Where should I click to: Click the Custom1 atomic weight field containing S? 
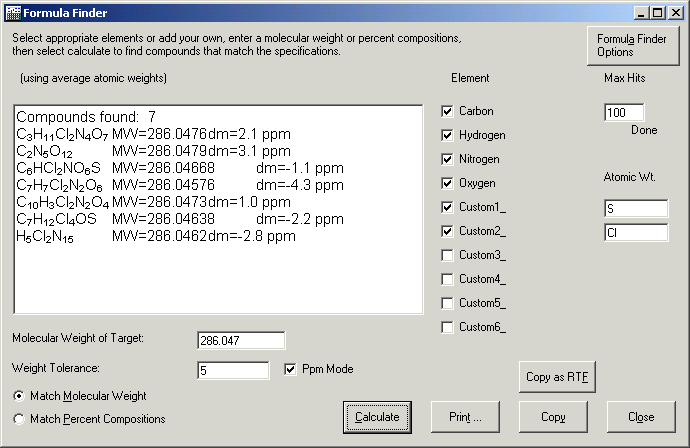(x=636, y=209)
